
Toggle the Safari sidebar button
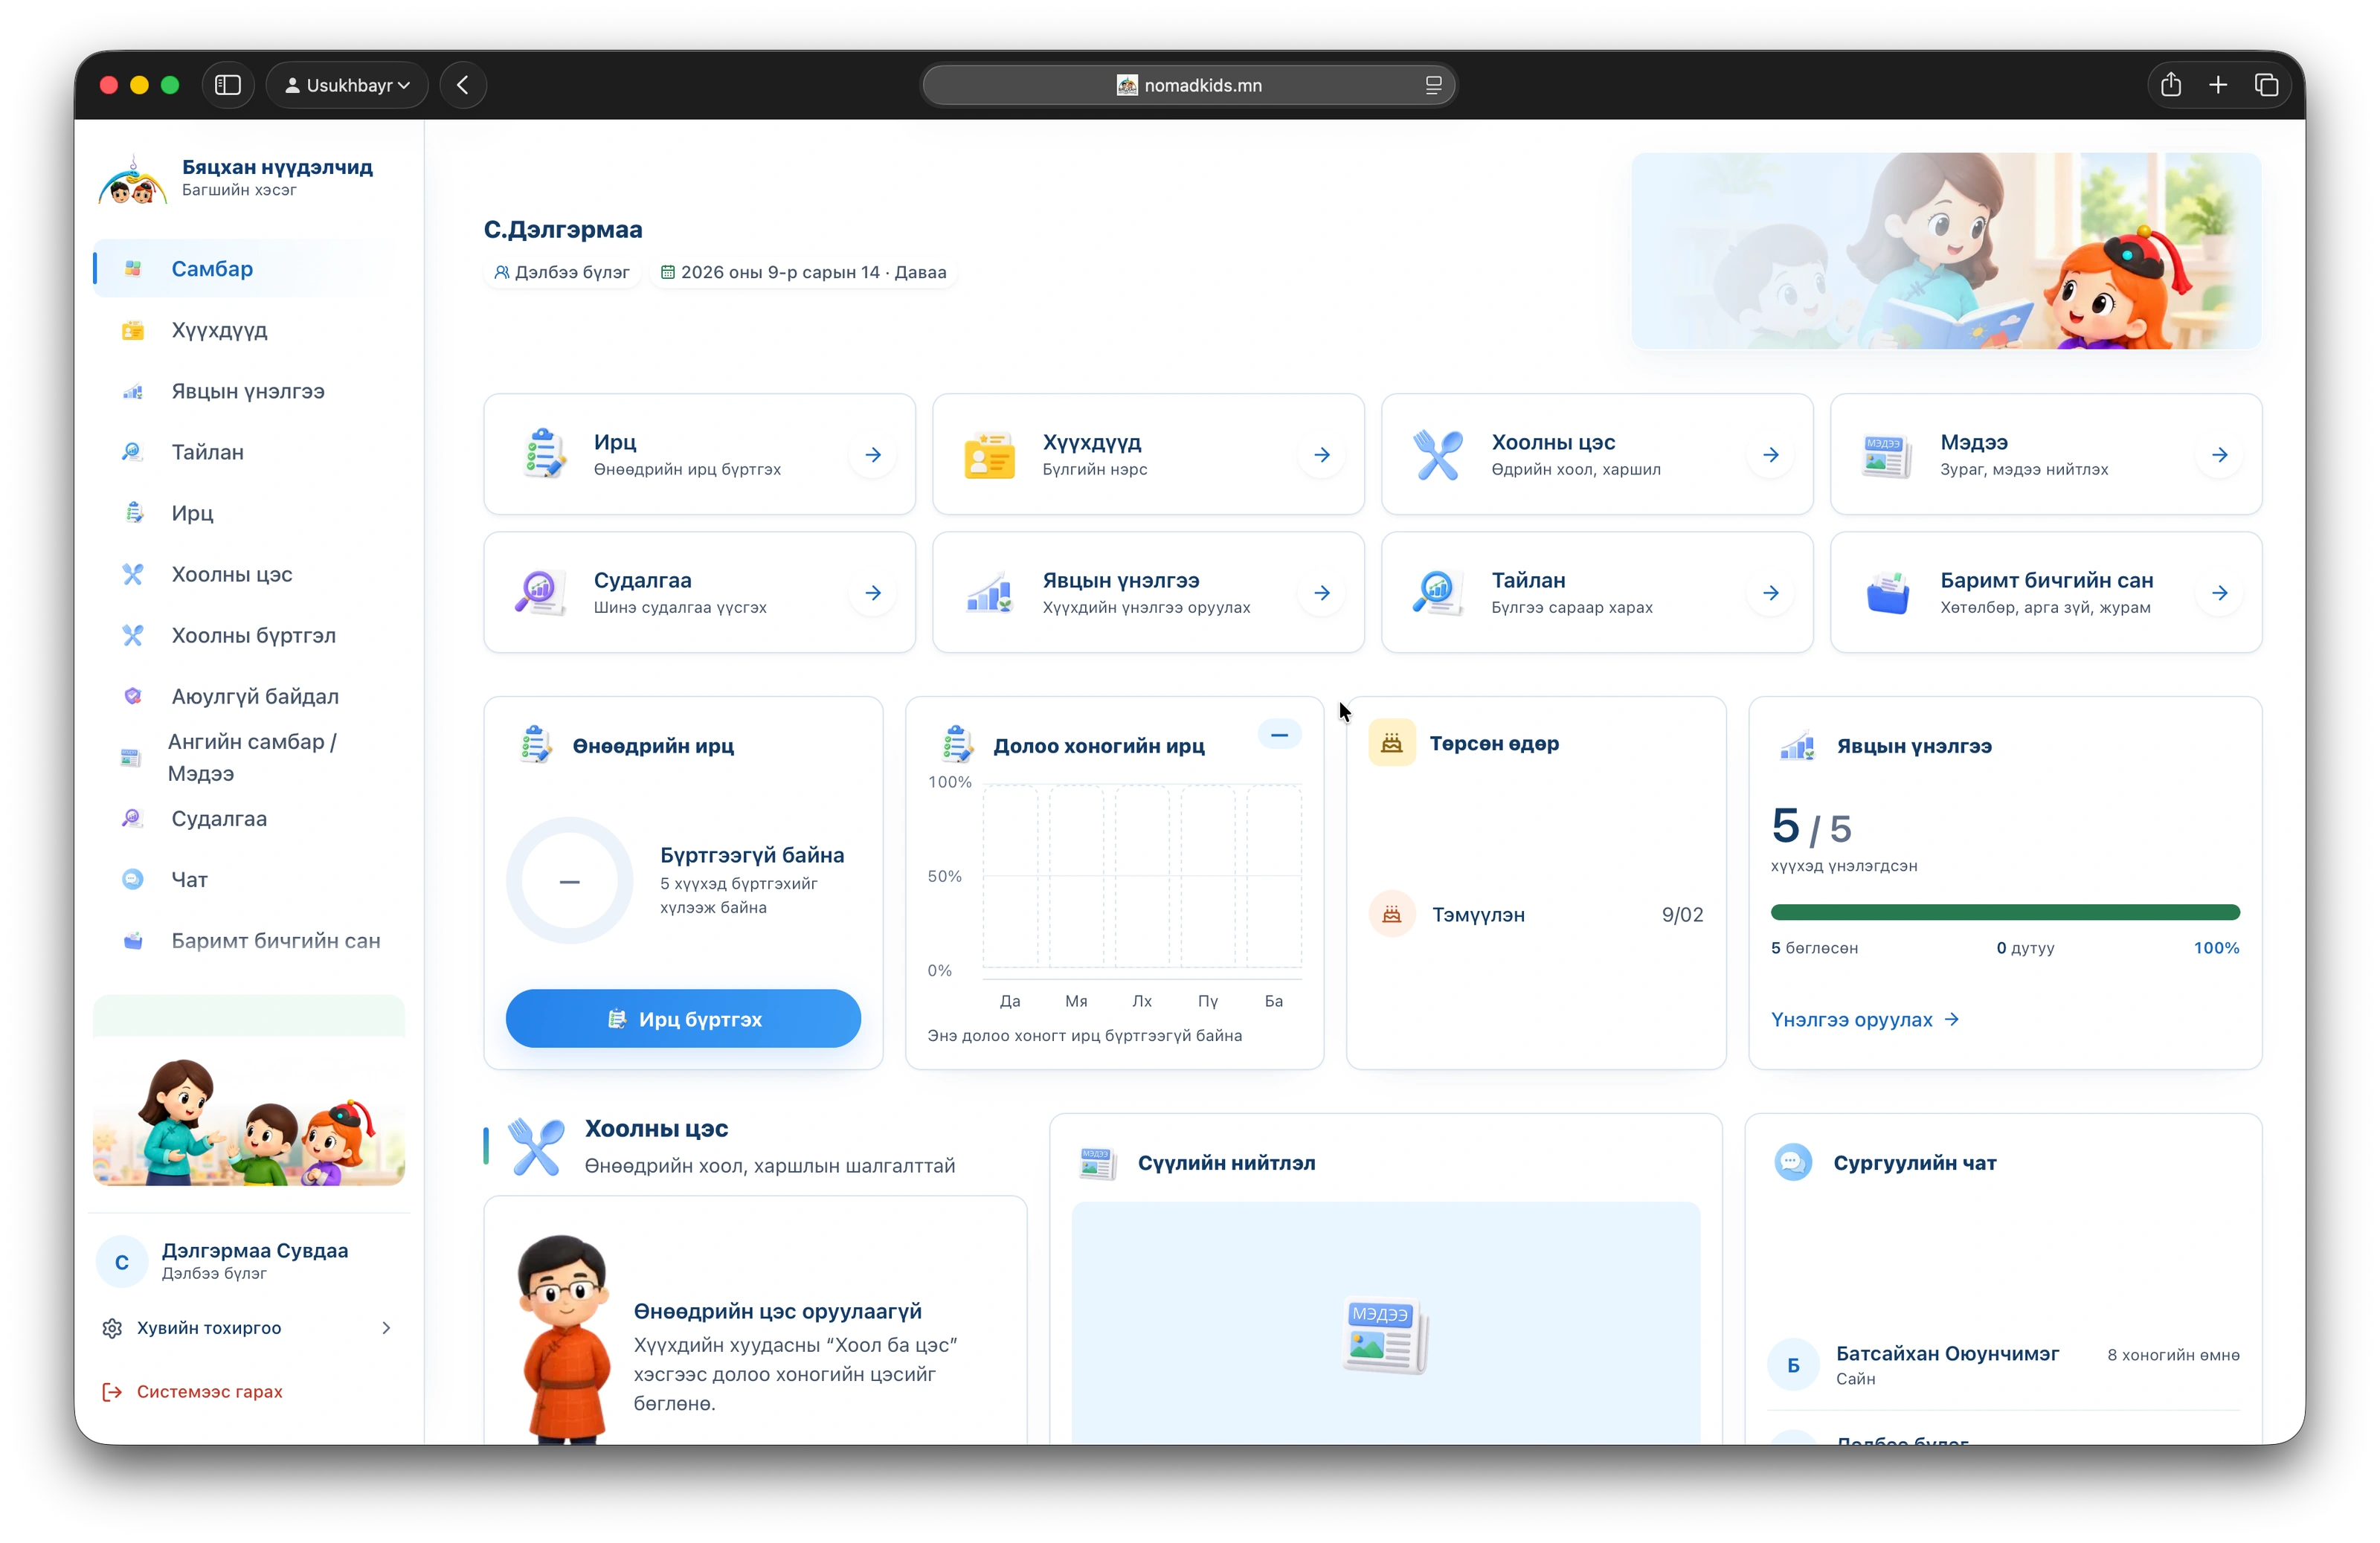[x=228, y=85]
